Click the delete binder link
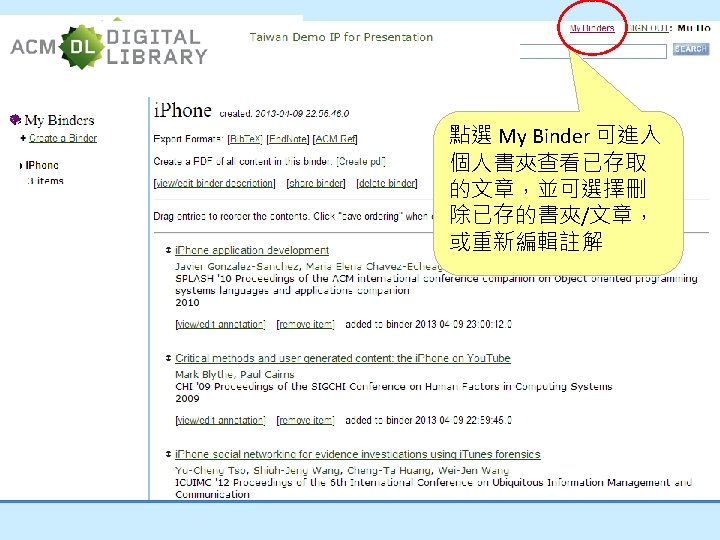Image resolution: width=720 pixels, height=540 pixels. (387, 183)
